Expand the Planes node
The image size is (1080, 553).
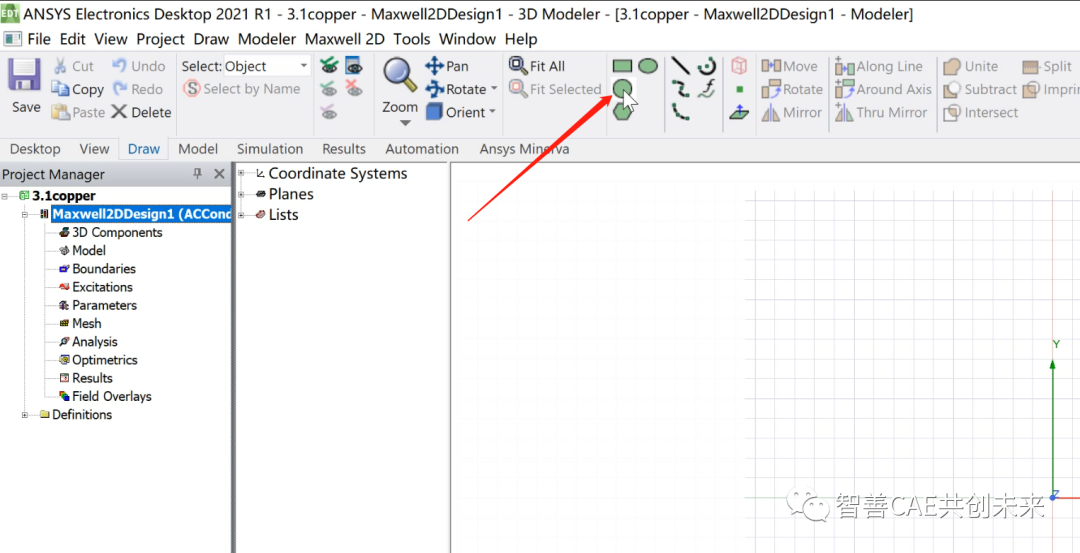(242, 194)
